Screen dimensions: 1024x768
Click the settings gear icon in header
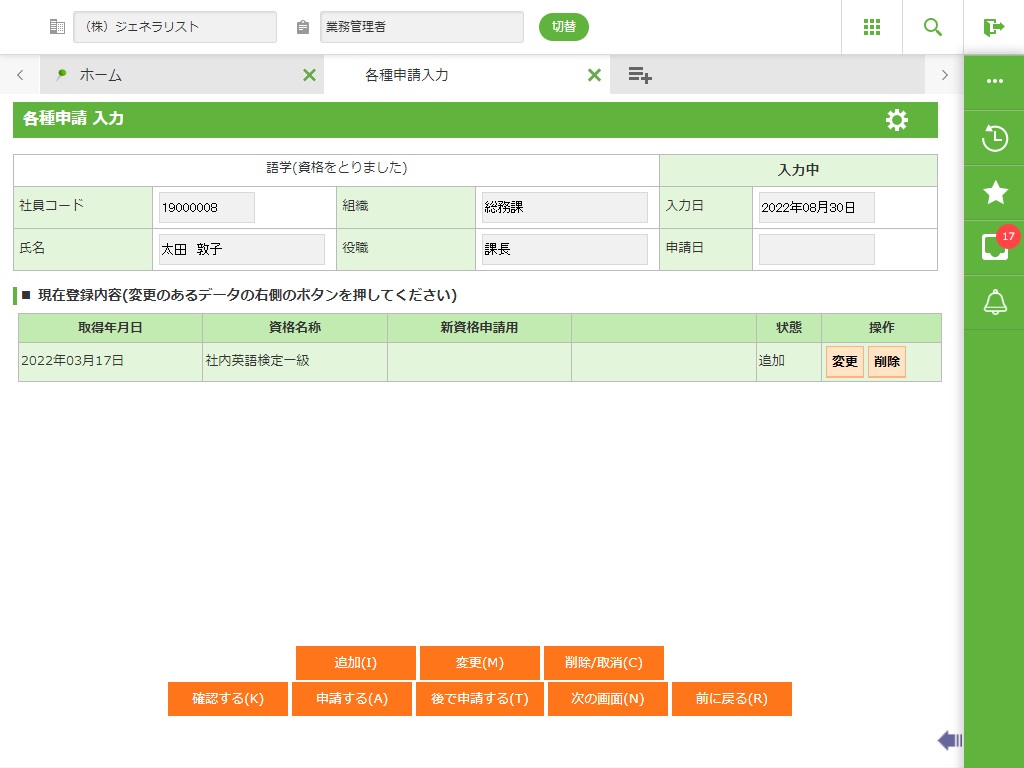click(897, 120)
